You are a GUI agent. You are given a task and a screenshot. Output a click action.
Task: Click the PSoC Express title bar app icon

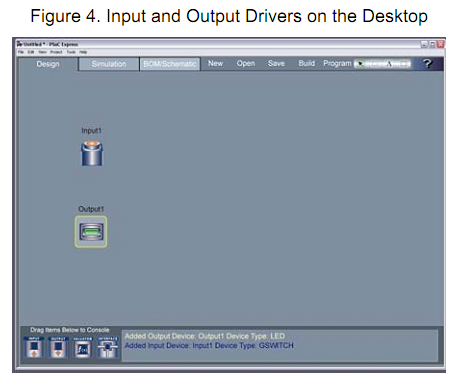pyautogui.click(x=20, y=44)
